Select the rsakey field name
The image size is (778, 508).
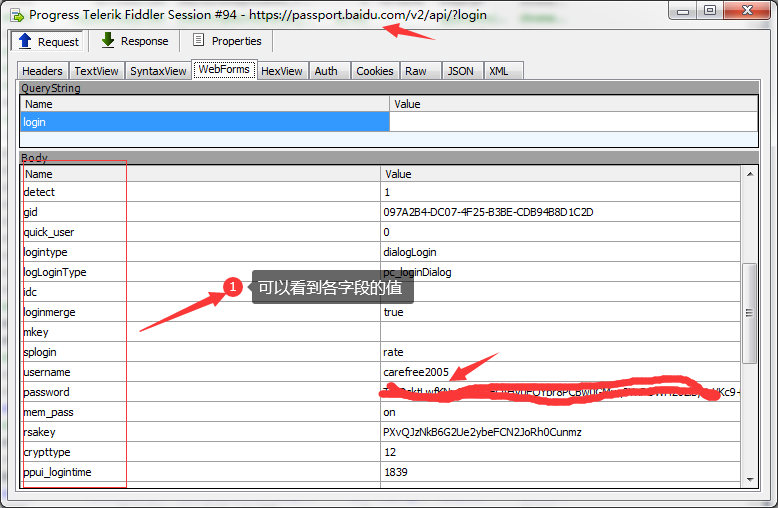click(x=39, y=432)
